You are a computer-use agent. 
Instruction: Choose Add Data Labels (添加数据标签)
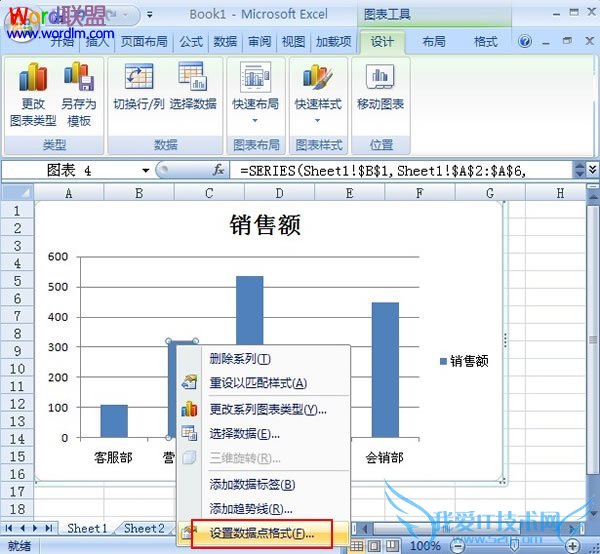coord(264,485)
